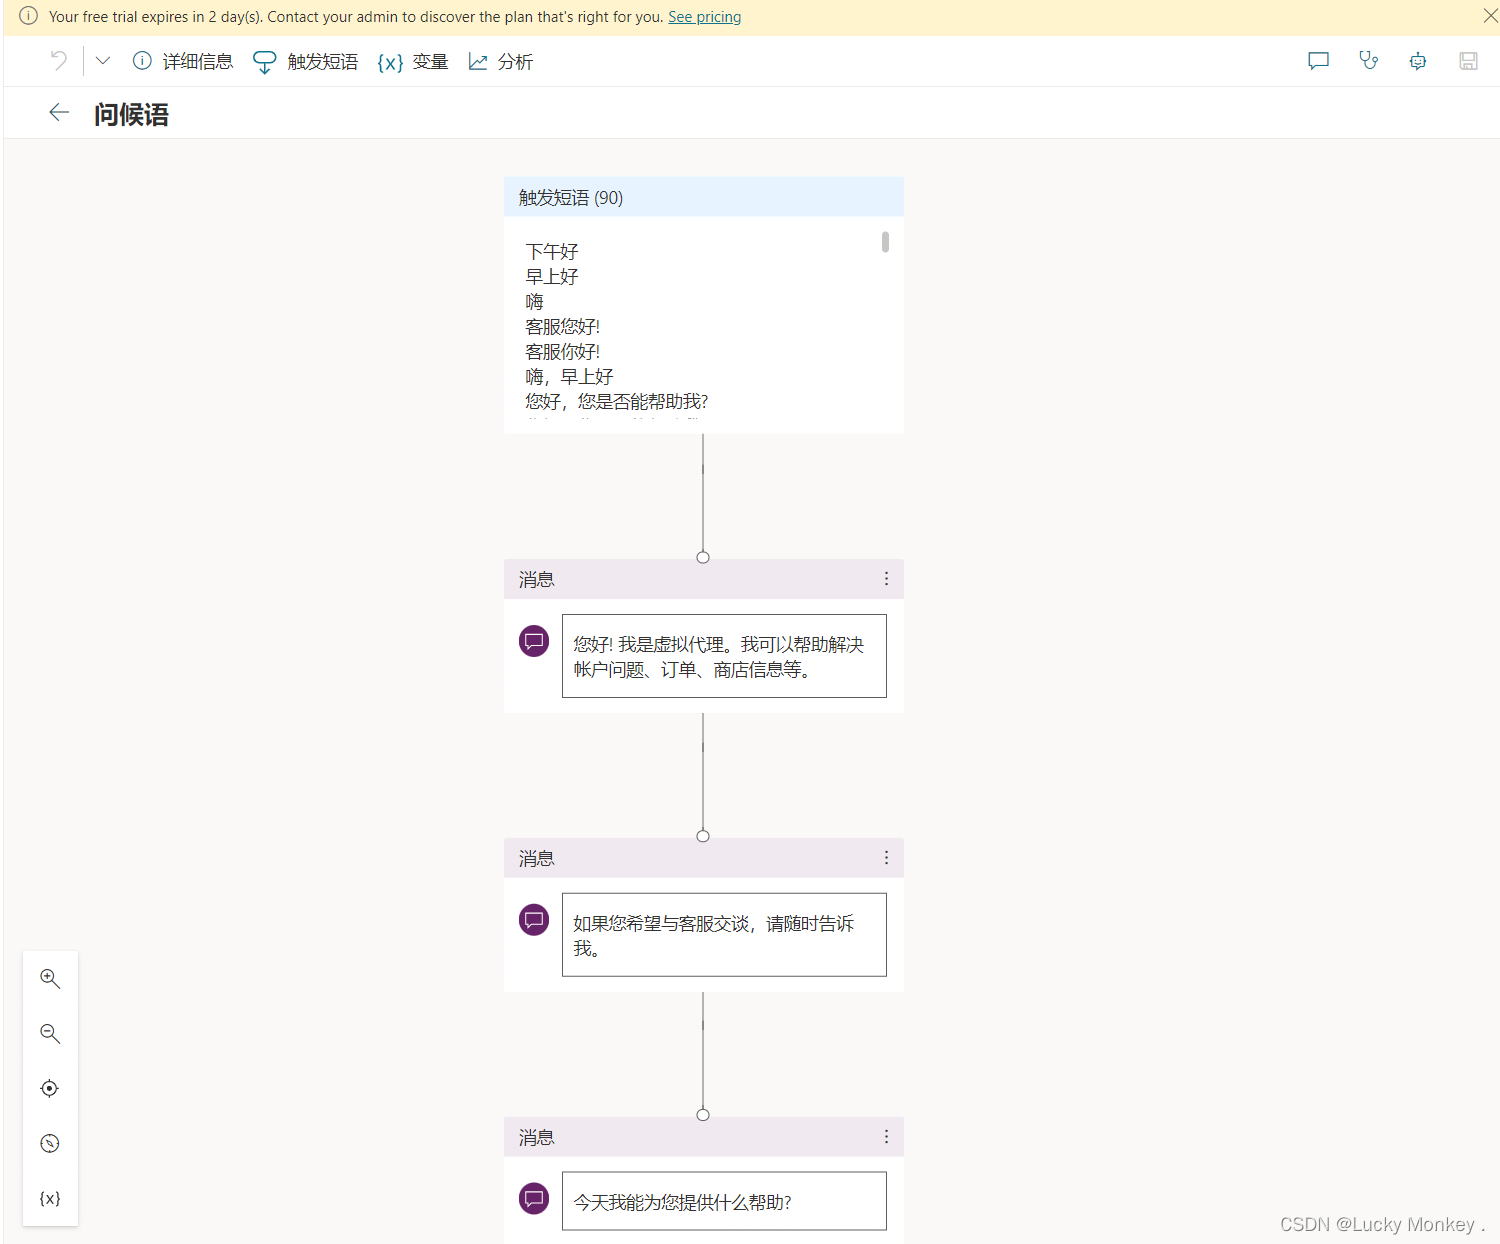Zoom out on the canvas
This screenshot has width=1500, height=1244.
point(50,1034)
